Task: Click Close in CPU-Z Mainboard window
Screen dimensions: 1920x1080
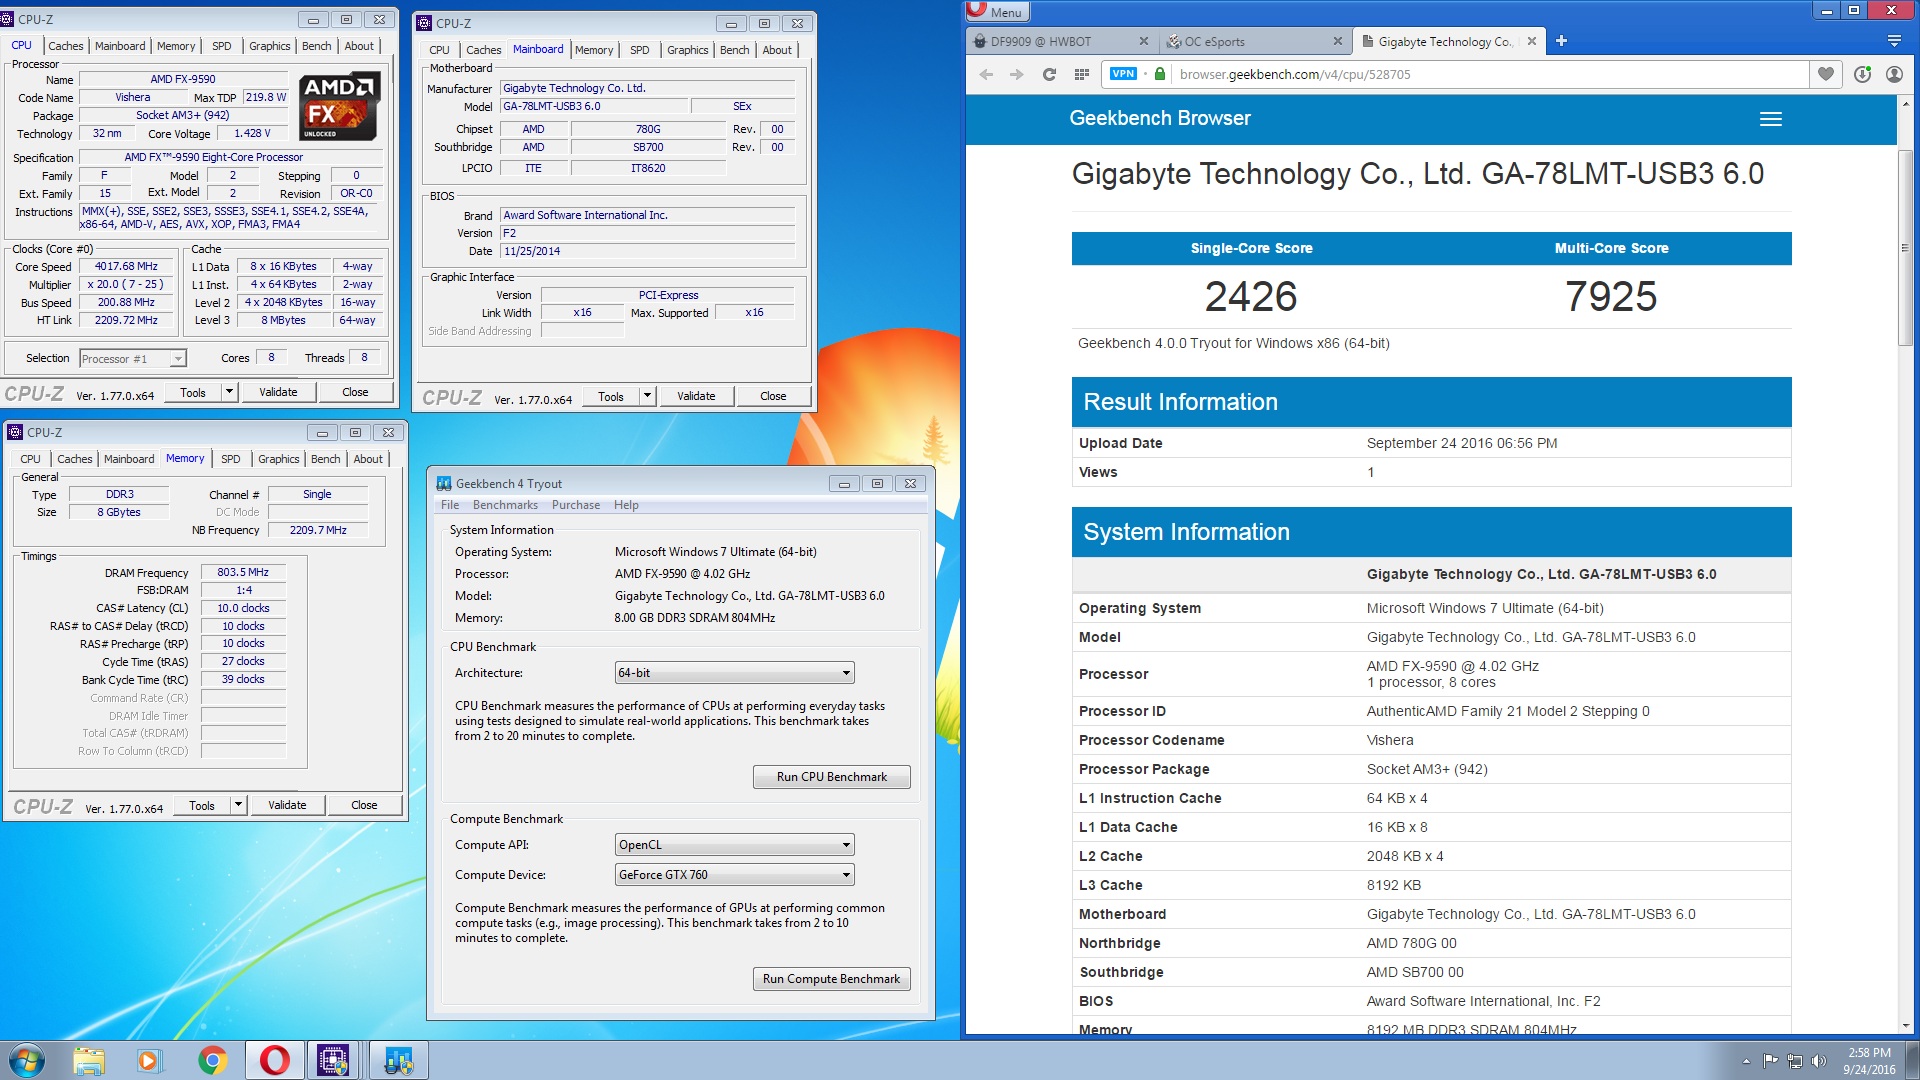Action: [773, 396]
